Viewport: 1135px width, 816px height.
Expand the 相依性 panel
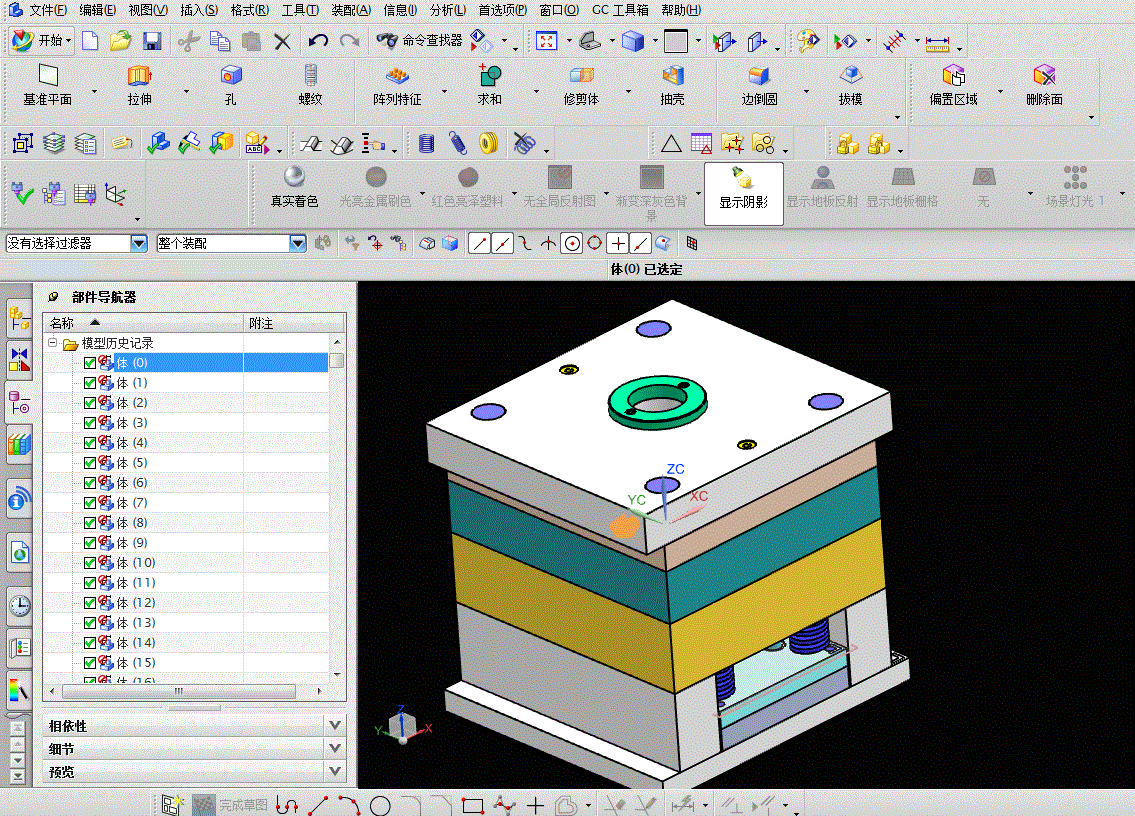pos(334,725)
